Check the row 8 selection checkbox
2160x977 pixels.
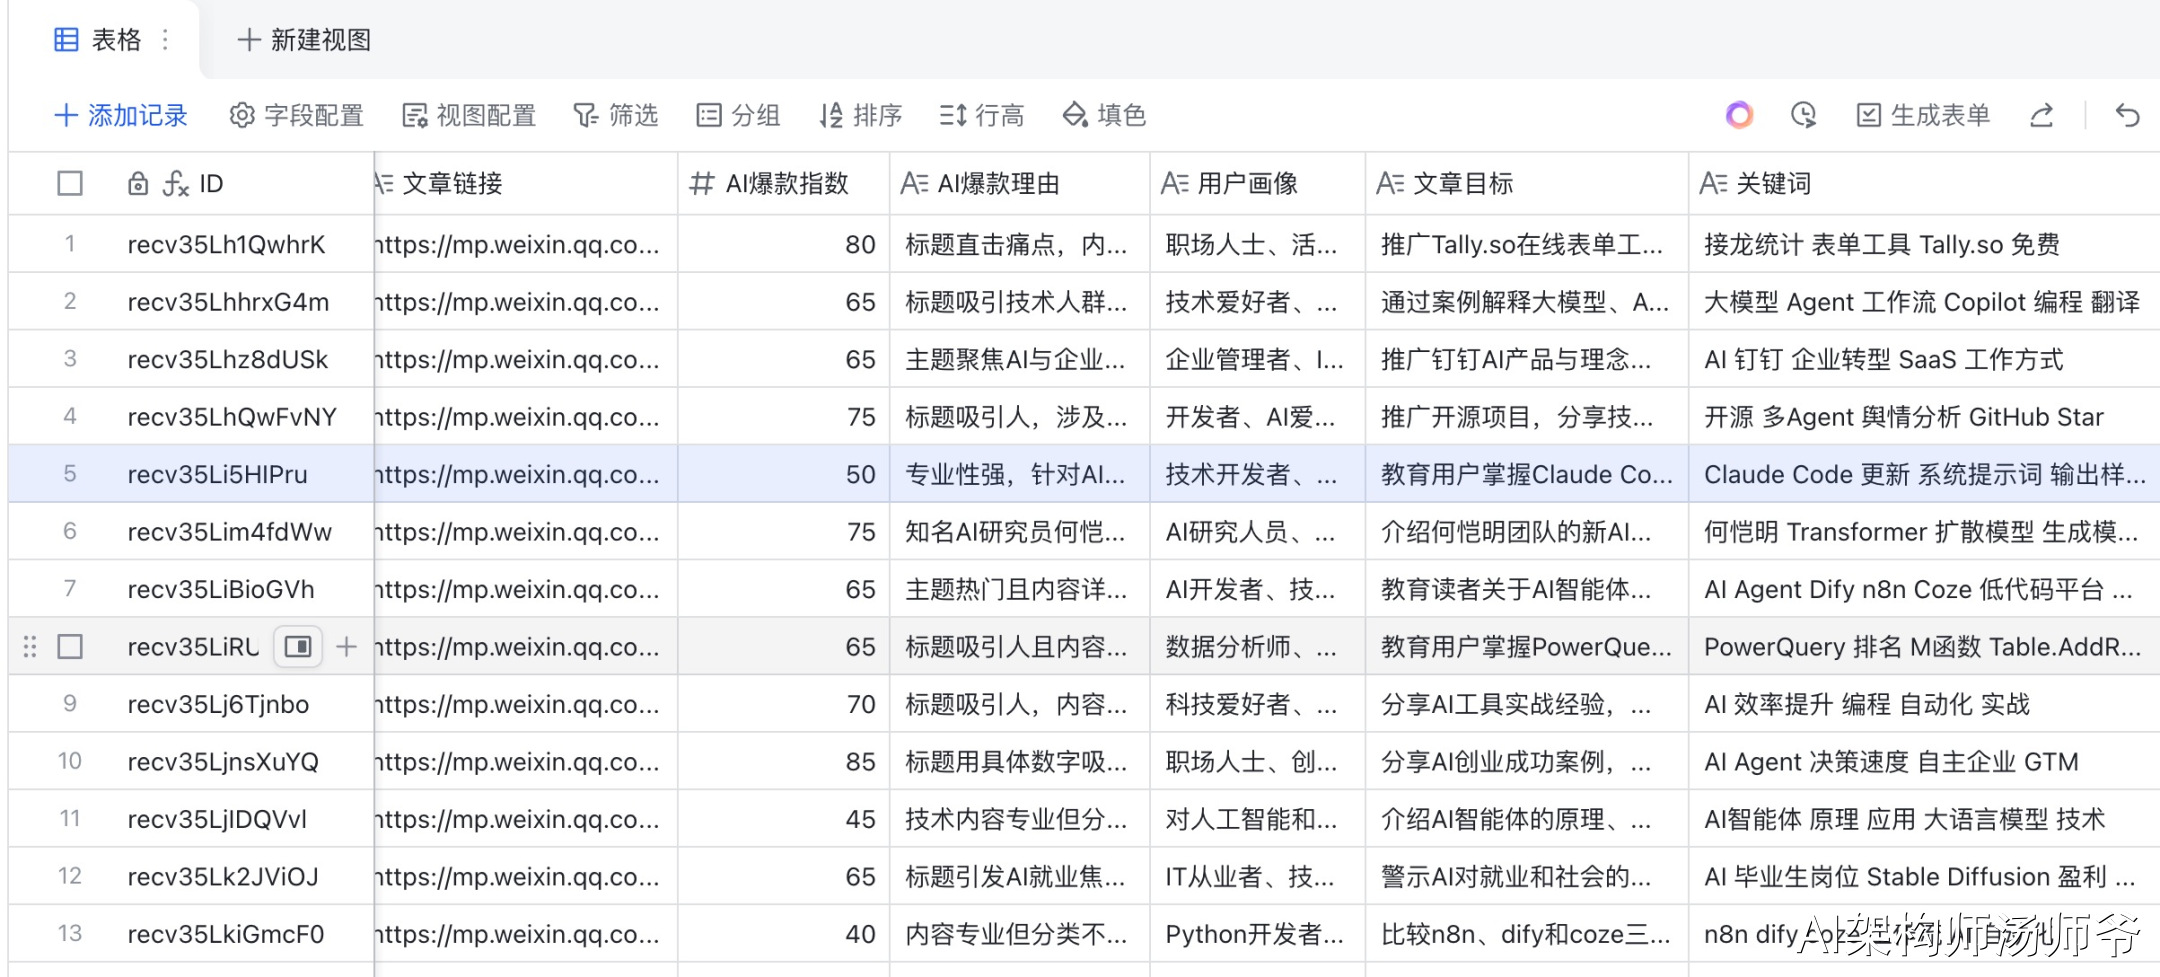pyautogui.click(x=70, y=647)
